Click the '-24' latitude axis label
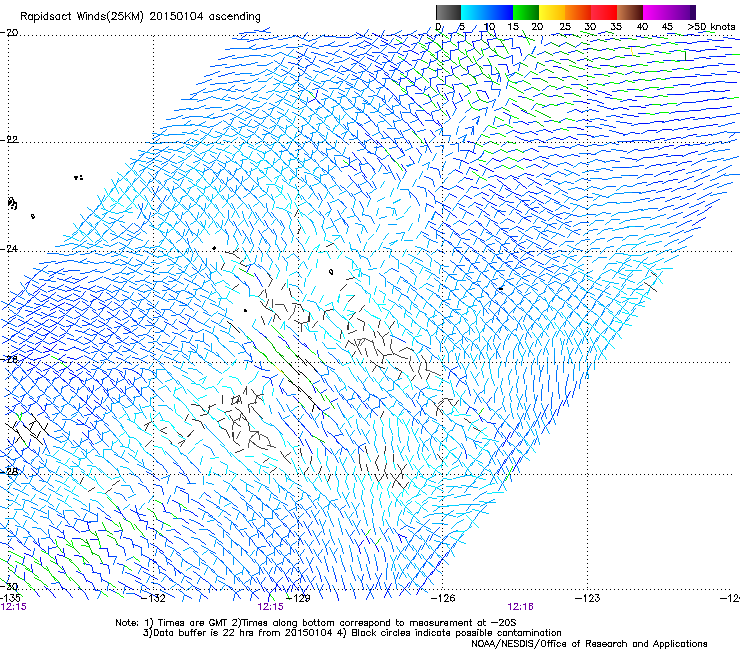This screenshot has width=740, height=650. [x=9, y=249]
